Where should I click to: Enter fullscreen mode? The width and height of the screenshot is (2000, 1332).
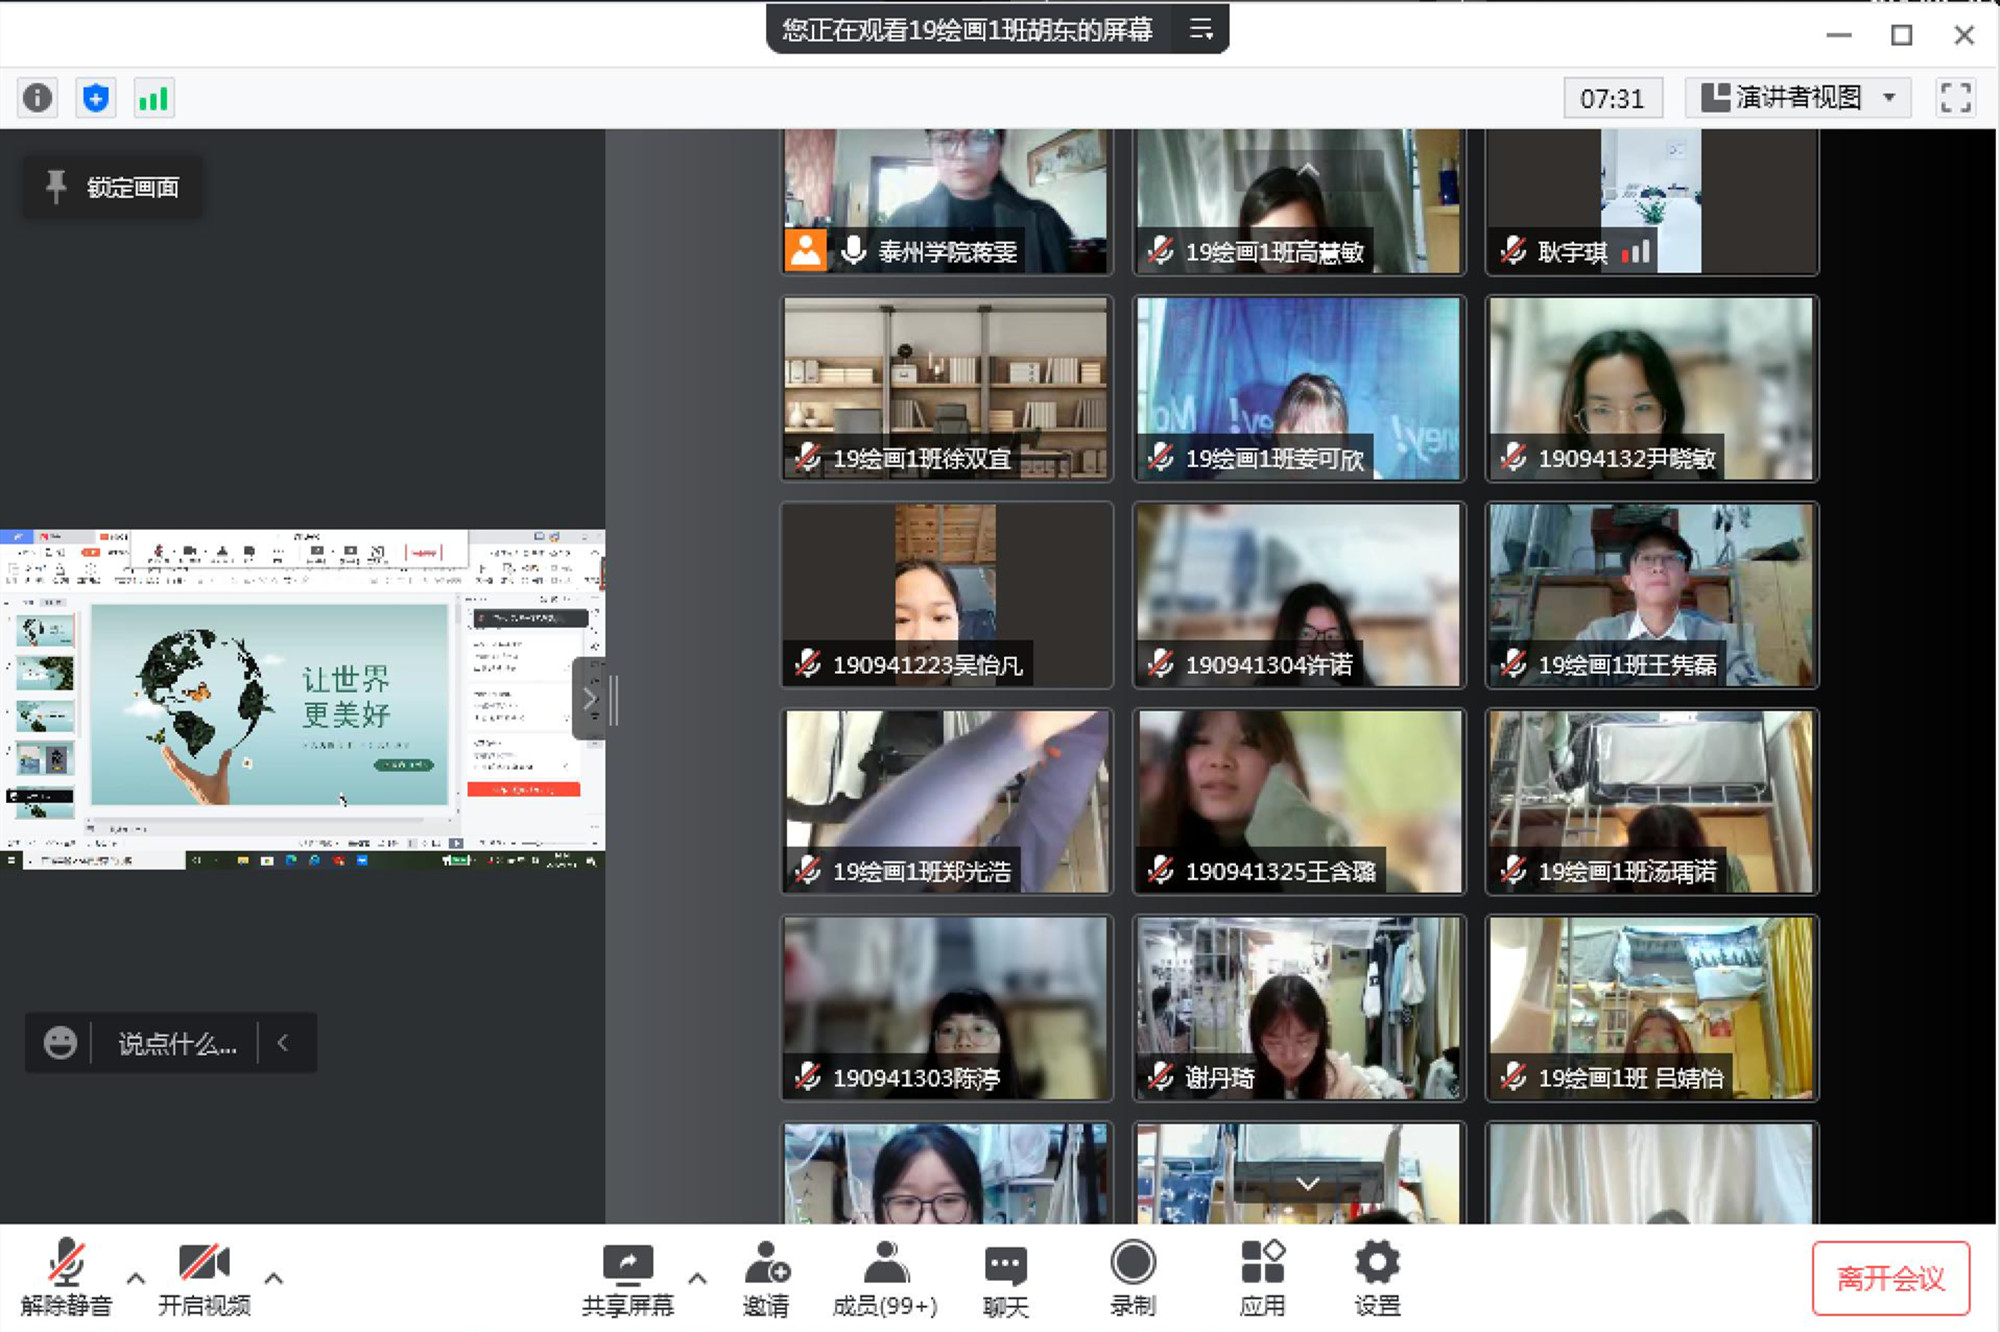click(x=1955, y=98)
